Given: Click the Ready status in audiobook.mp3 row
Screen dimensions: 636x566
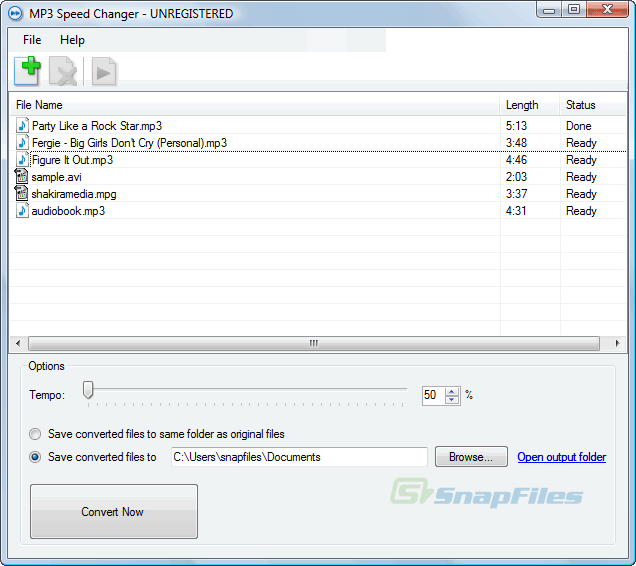Looking at the screenshot, I should (581, 211).
